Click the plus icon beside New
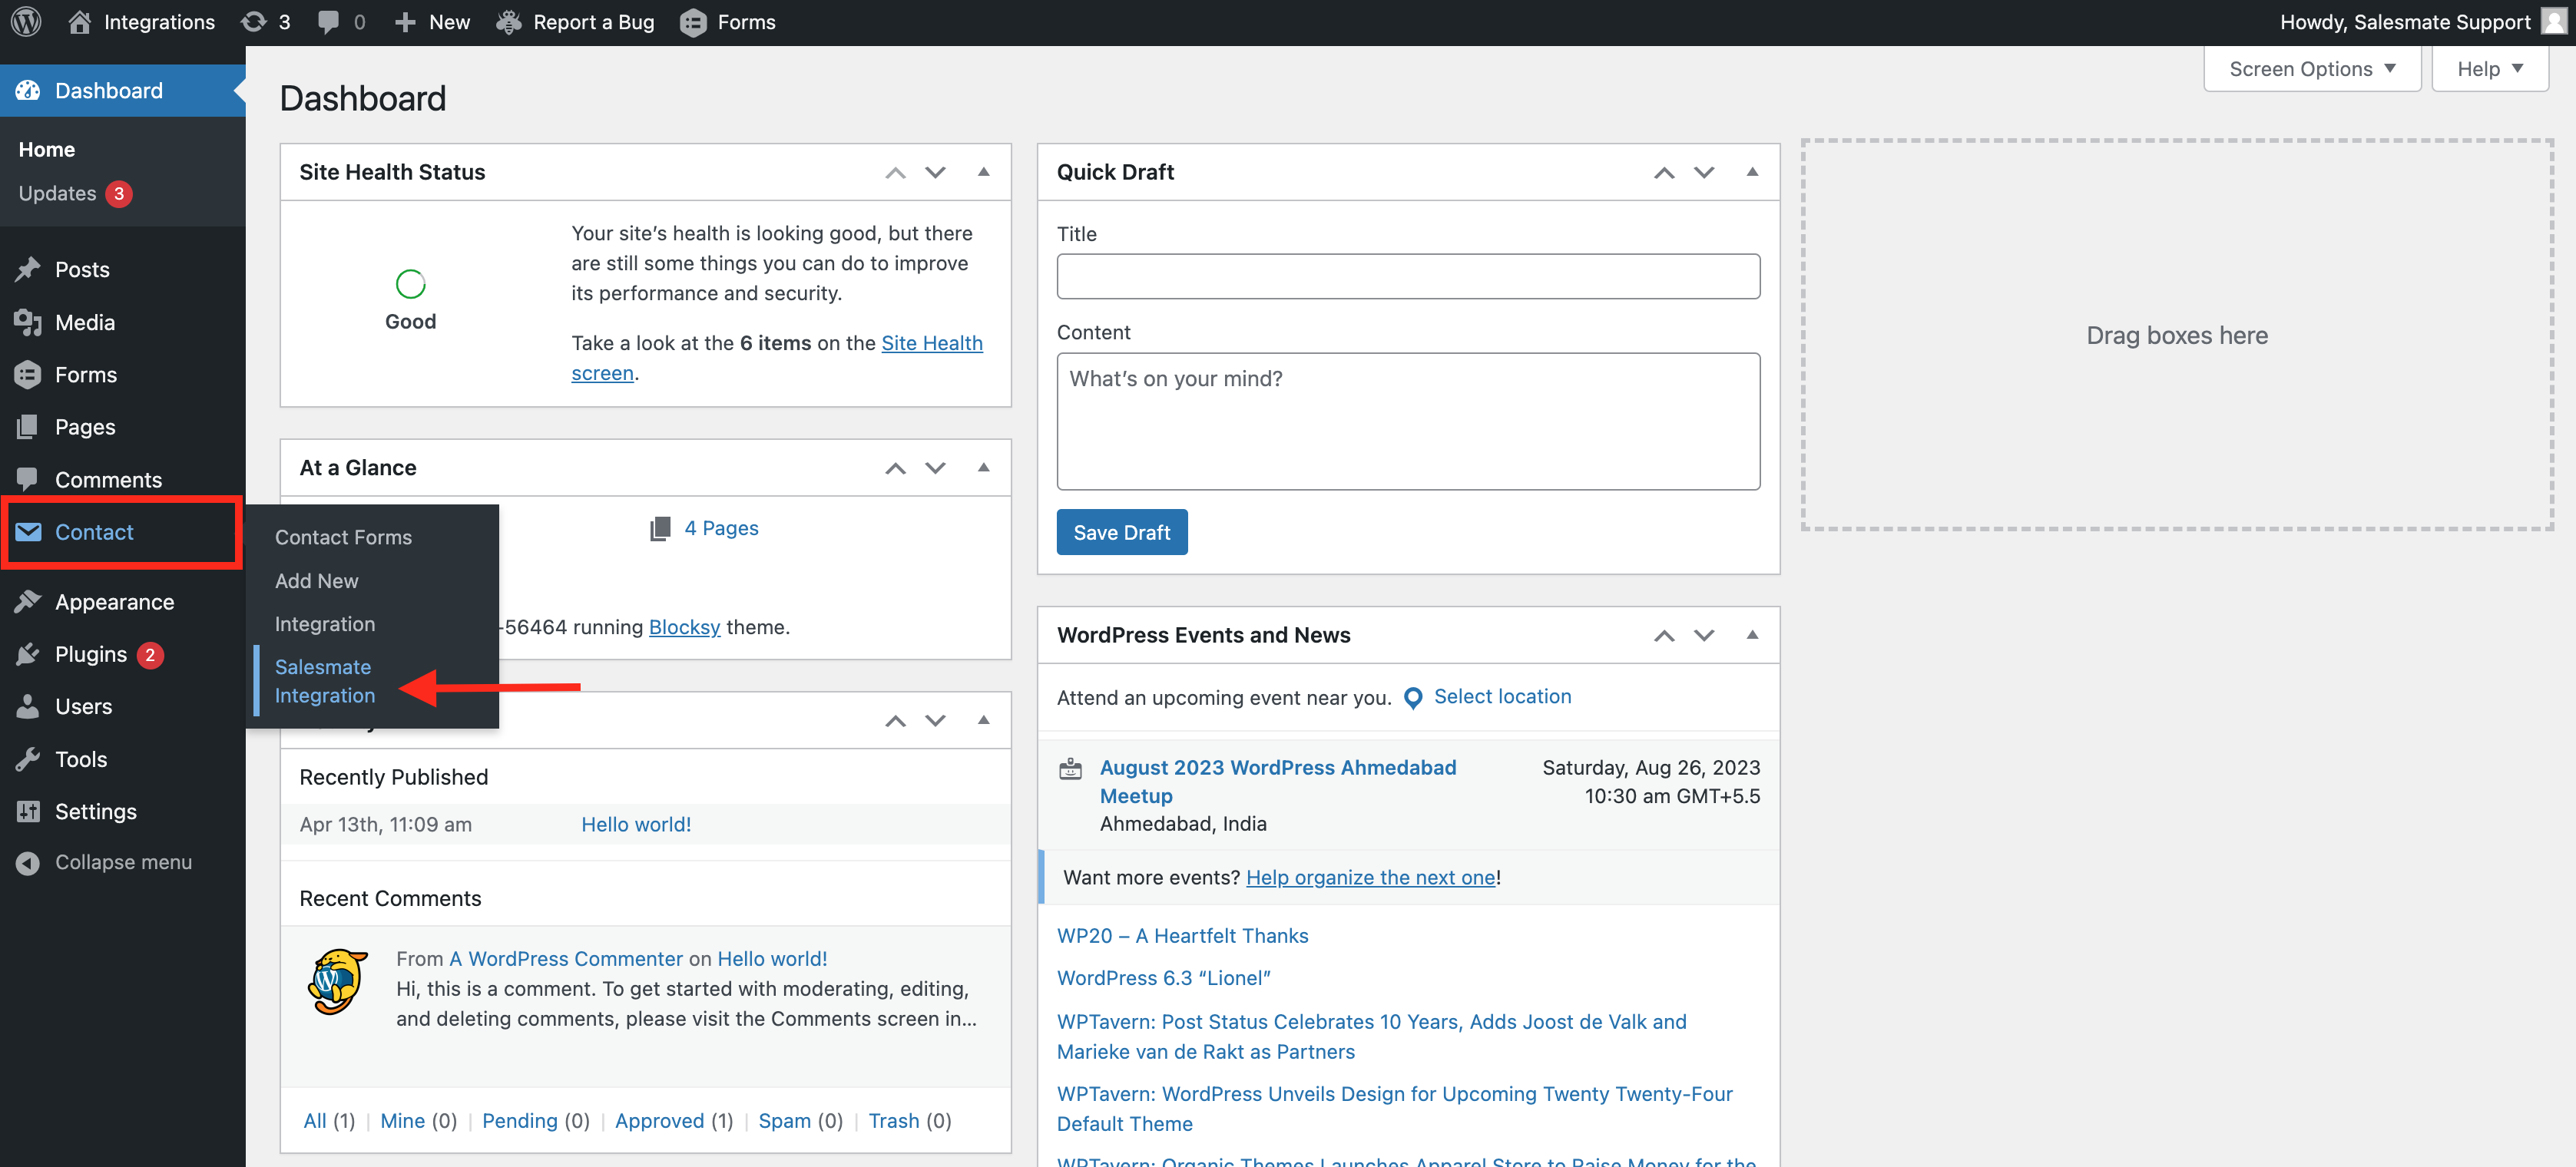The width and height of the screenshot is (2576, 1167). (404, 22)
